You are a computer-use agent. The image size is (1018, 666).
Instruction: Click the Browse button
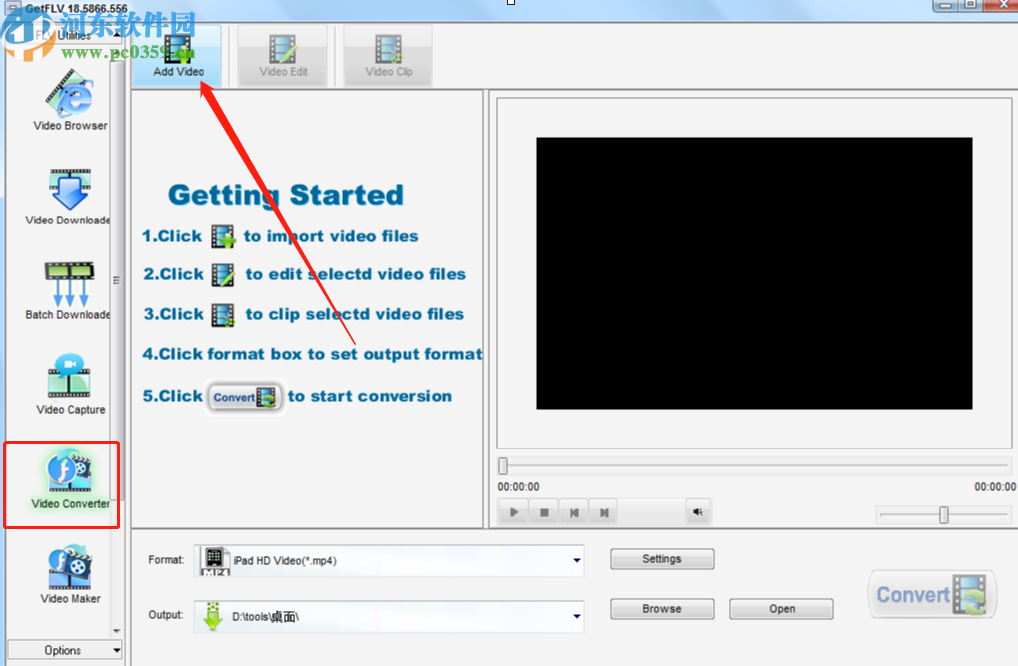click(x=662, y=609)
